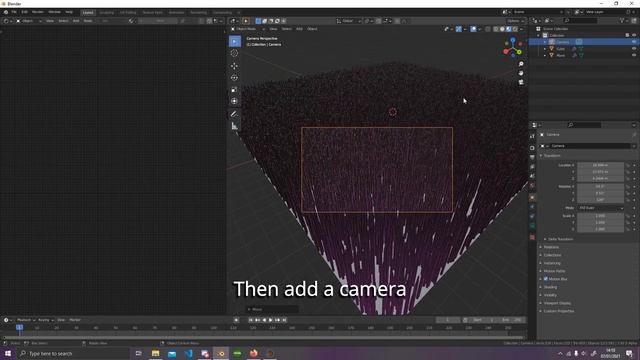Toggle X-ray view in viewport header
The height and width of the screenshot is (360, 640).
[x=488, y=29]
